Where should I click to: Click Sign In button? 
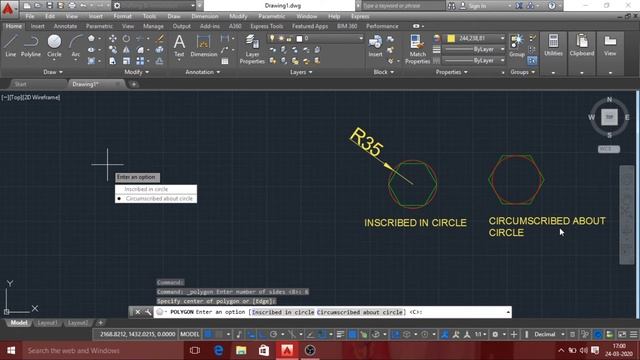[473, 6]
